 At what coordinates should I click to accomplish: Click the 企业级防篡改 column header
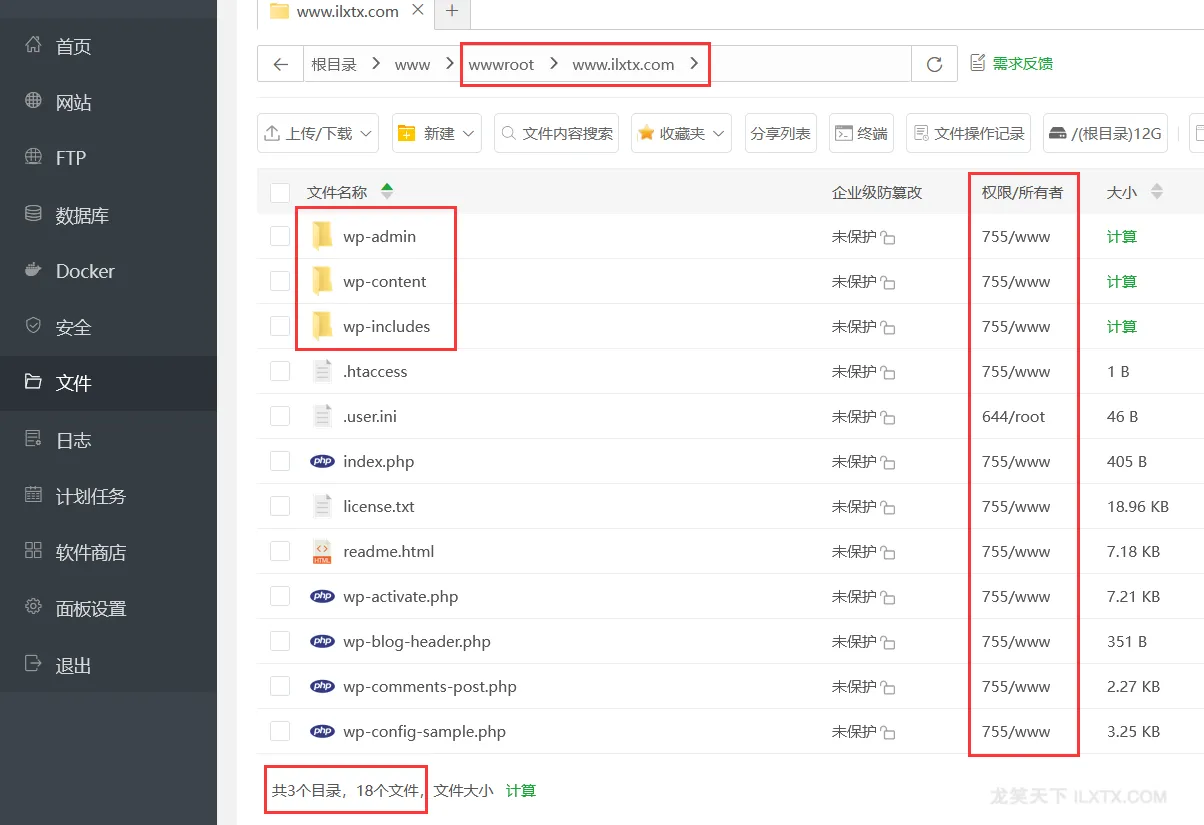(877, 192)
